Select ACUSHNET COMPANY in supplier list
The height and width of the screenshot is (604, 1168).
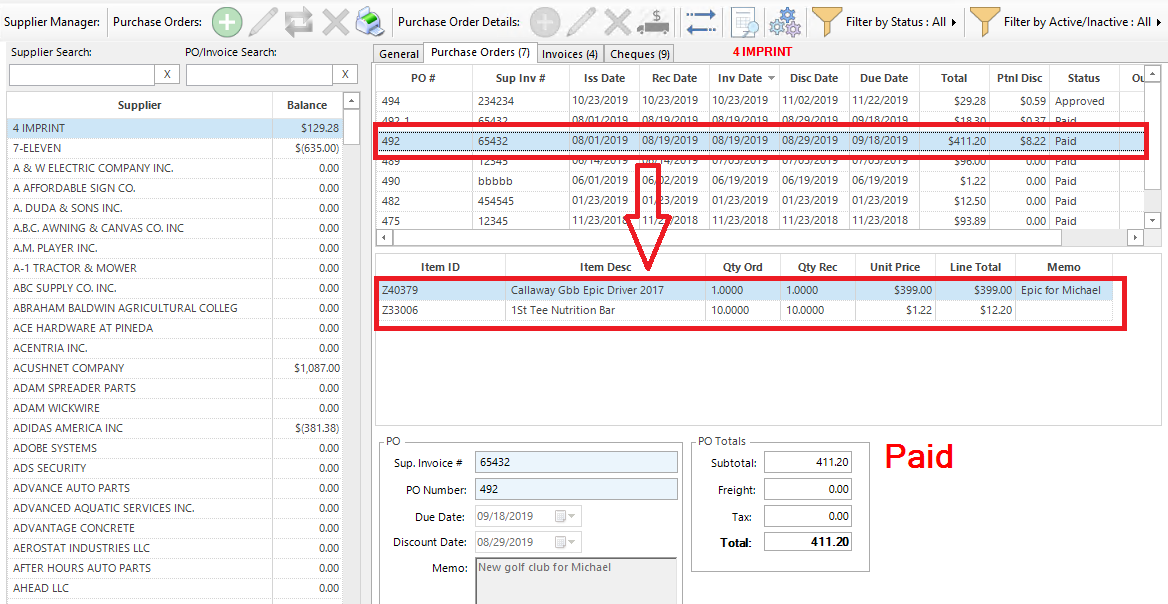tap(69, 368)
